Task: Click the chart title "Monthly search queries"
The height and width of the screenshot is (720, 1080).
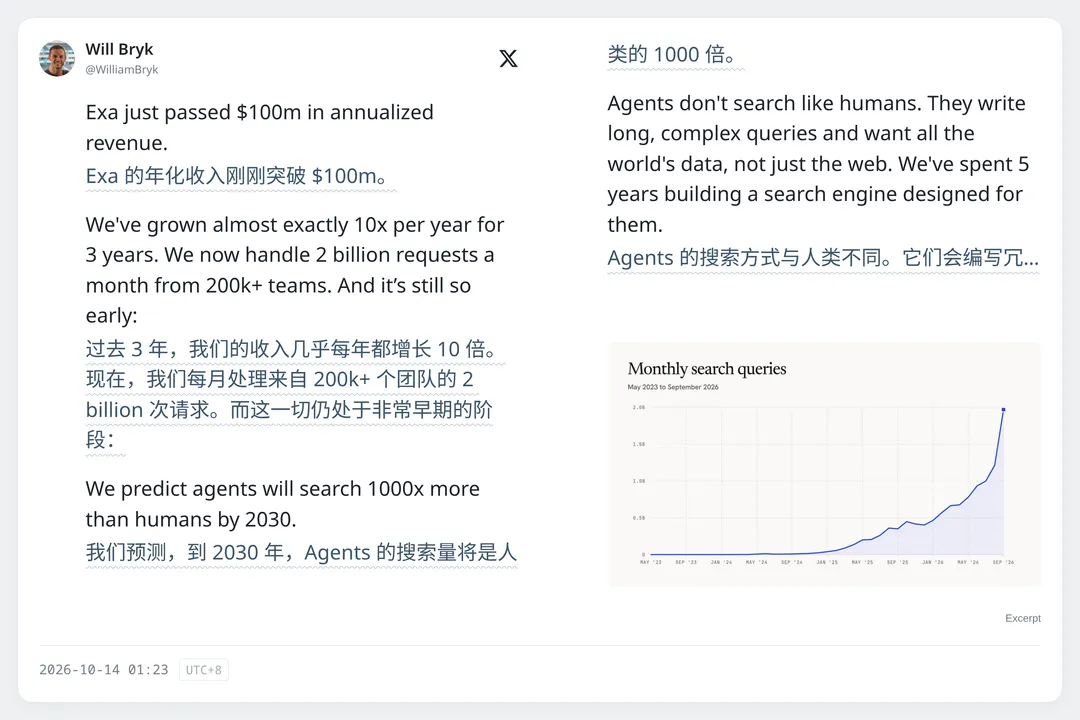Action: pos(707,369)
